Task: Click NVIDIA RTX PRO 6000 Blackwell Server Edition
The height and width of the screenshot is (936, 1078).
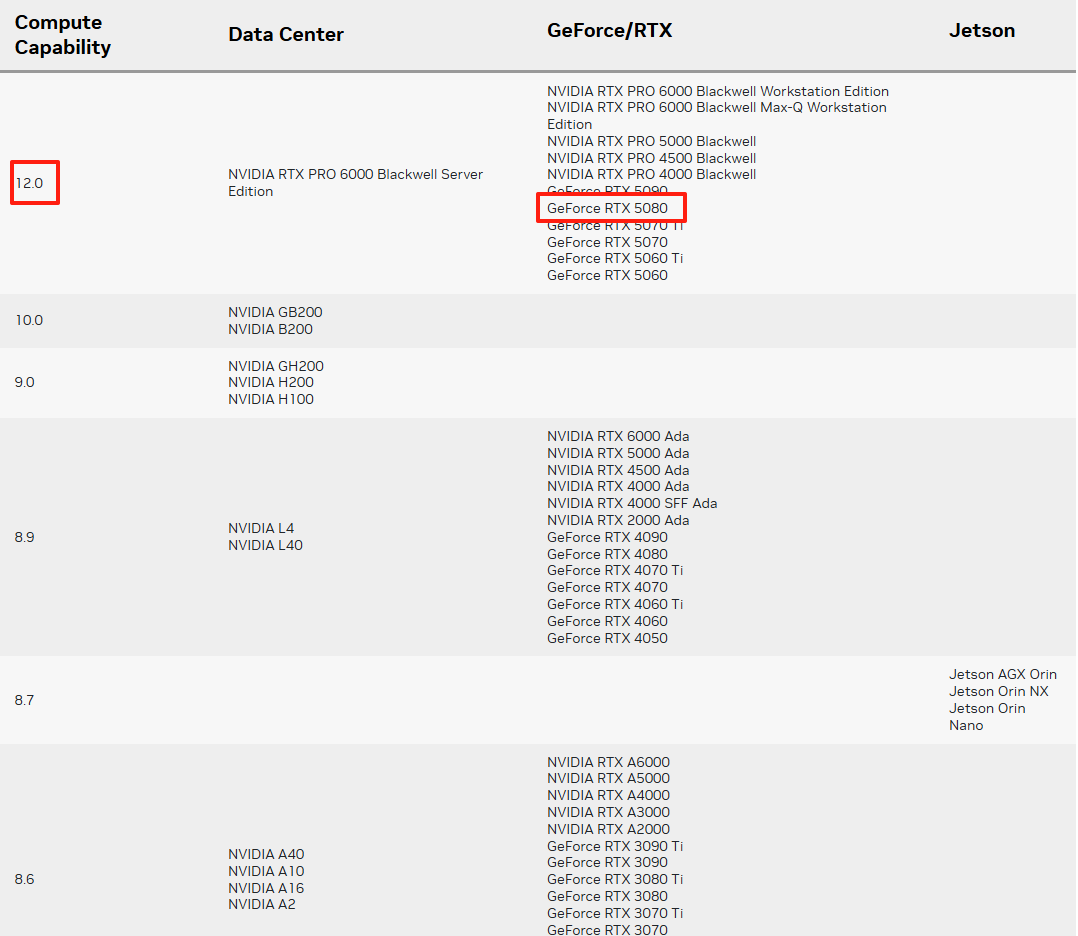Action: click(355, 183)
